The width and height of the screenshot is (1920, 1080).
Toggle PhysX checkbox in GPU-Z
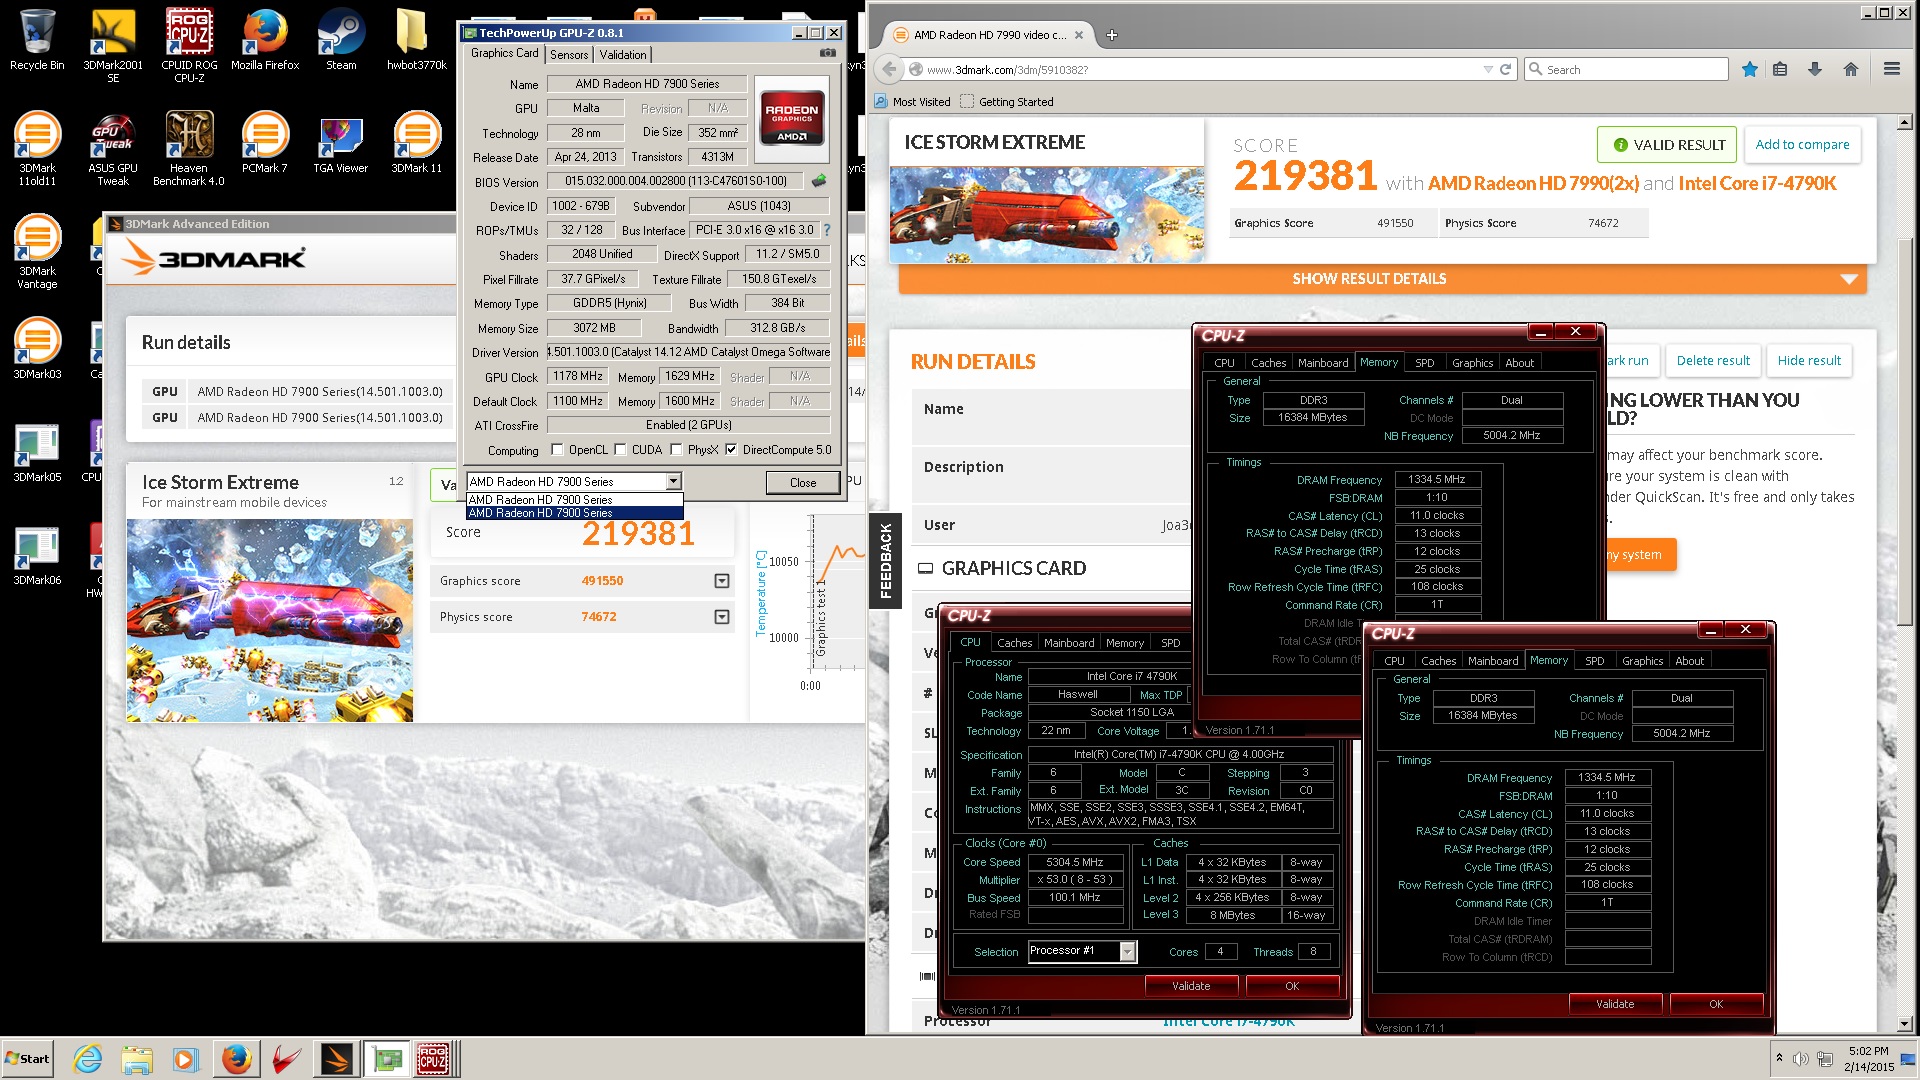[x=676, y=449]
